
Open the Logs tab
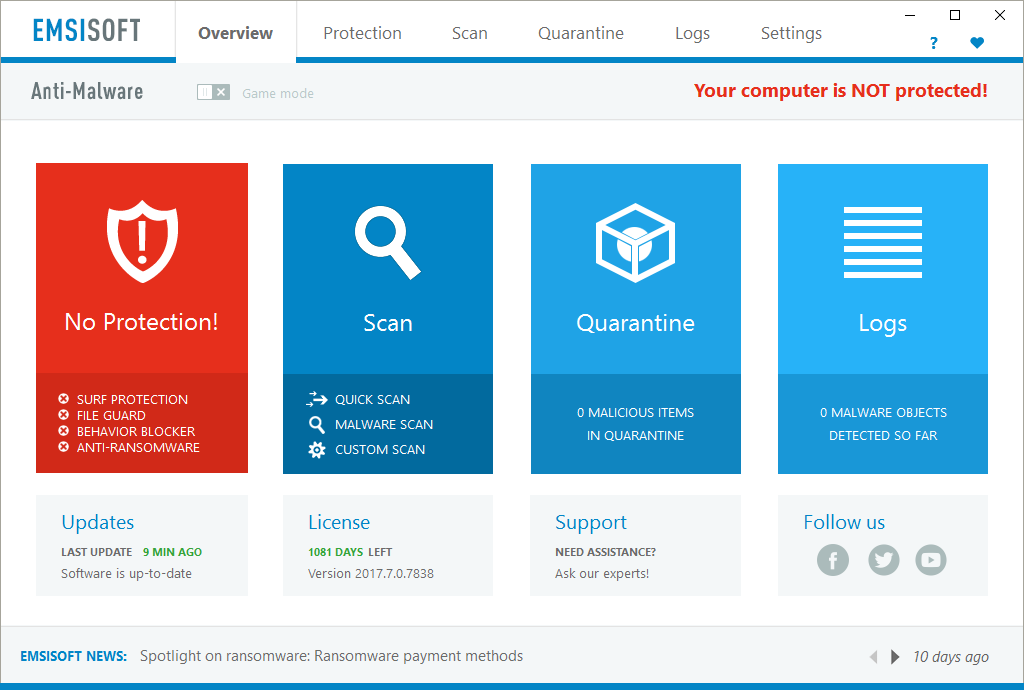click(x=692, y=33)
